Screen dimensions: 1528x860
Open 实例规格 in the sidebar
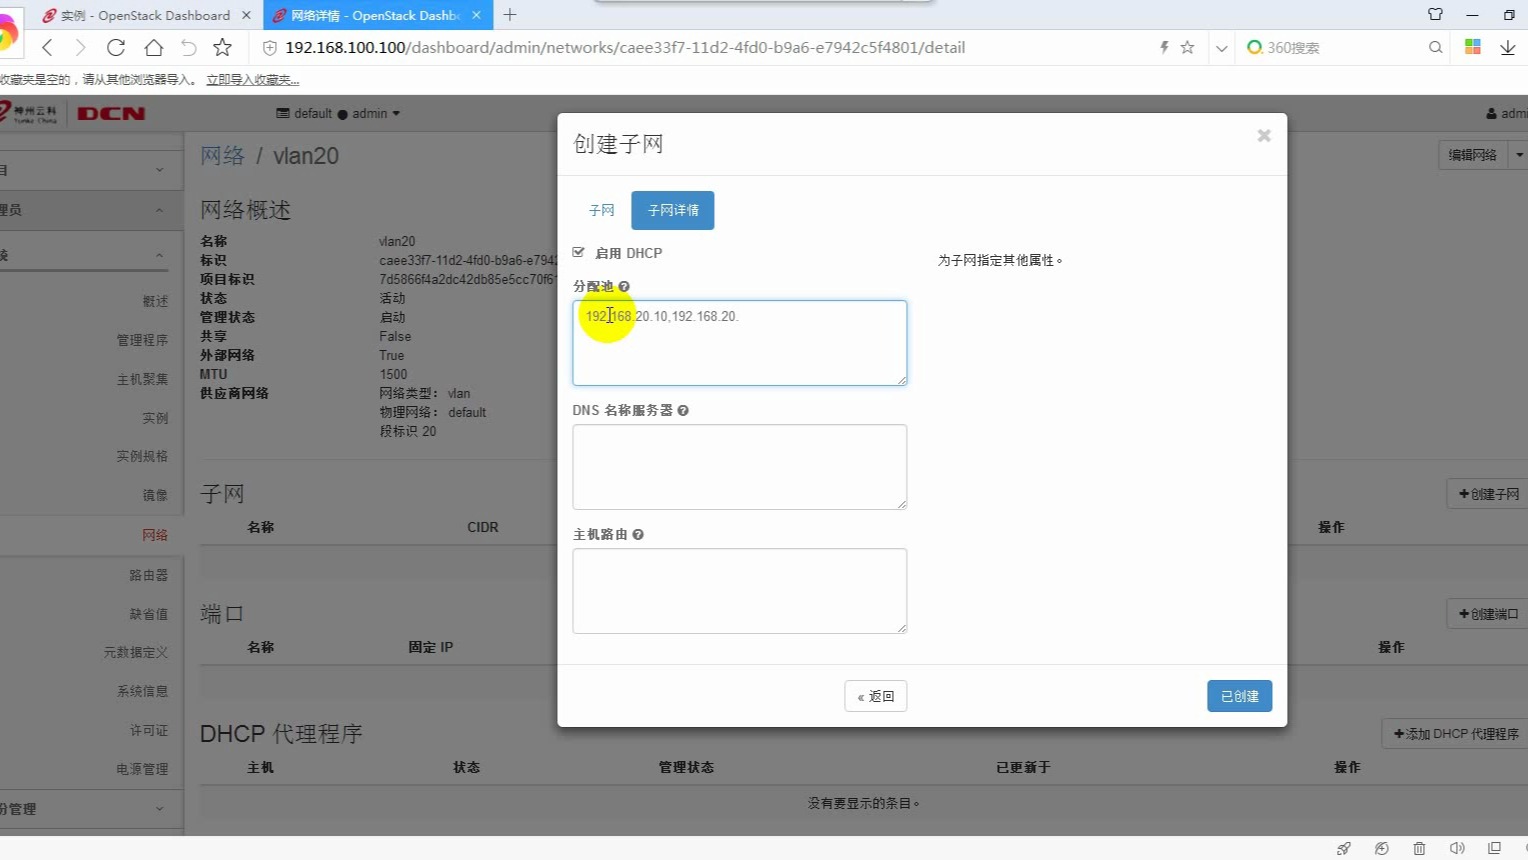142,456
